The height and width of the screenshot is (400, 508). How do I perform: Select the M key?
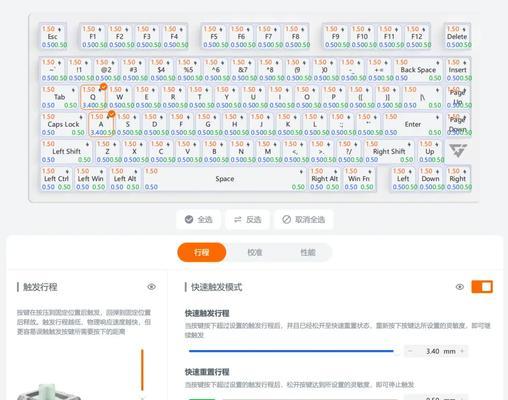pyautogui.click(x=268, y=152)
